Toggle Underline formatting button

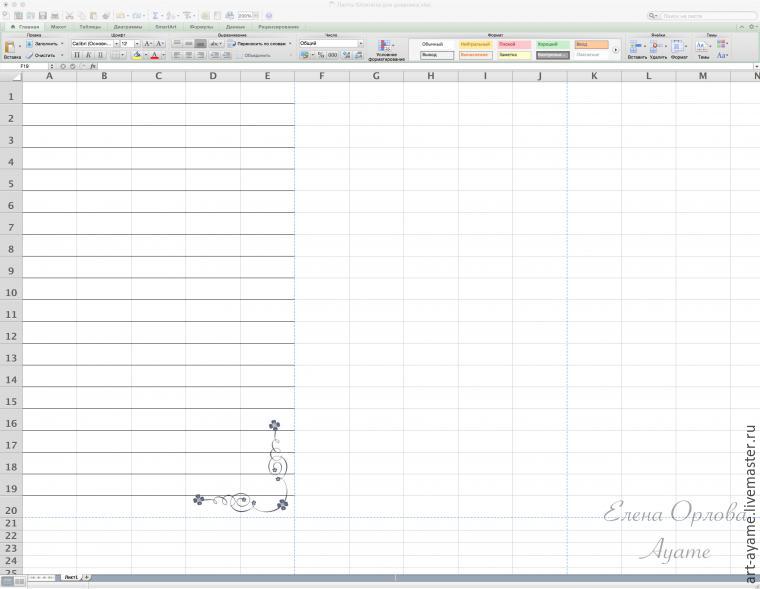point(99,55)
